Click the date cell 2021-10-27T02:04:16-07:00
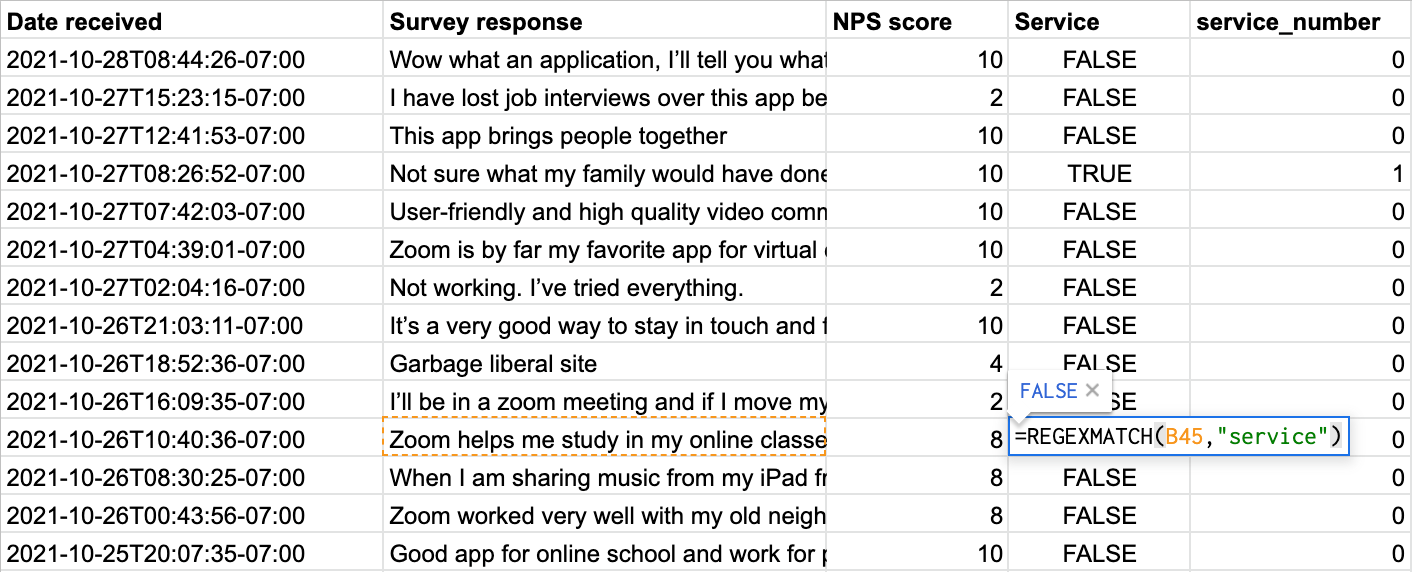Screen dimensions: 1412x572 pos(191,288)
